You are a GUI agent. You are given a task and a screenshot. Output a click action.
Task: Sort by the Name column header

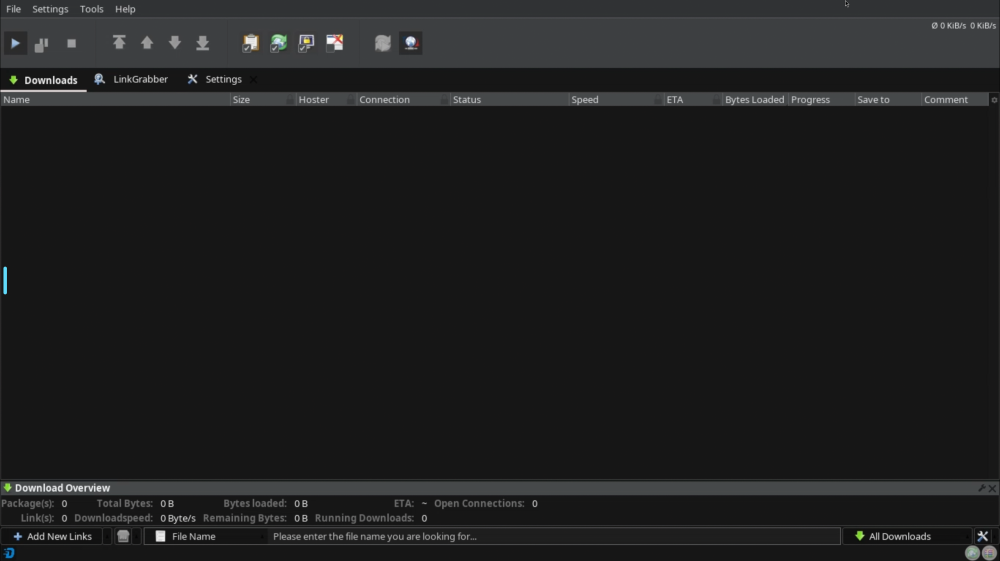tap(115, 99)
